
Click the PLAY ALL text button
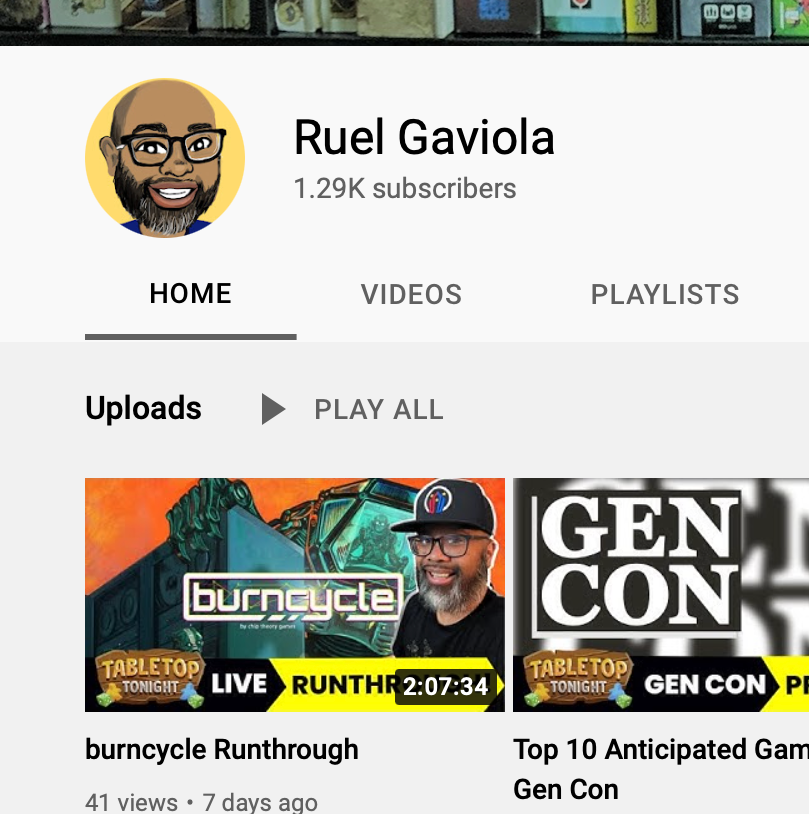[379, 409]
